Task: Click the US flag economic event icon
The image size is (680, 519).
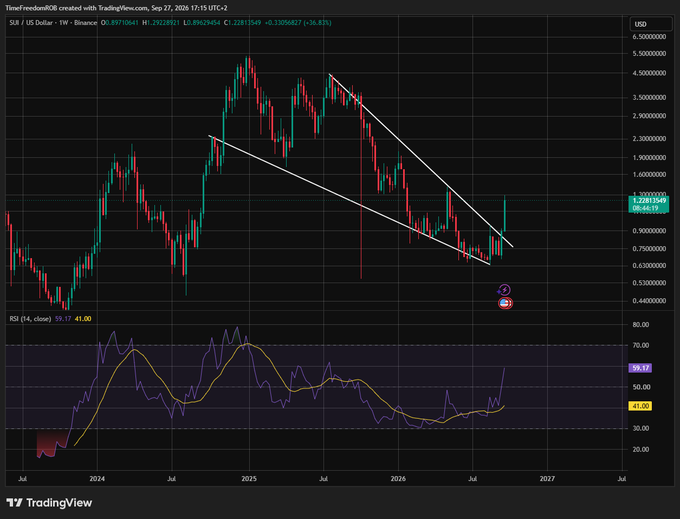Action: [505, 303]
